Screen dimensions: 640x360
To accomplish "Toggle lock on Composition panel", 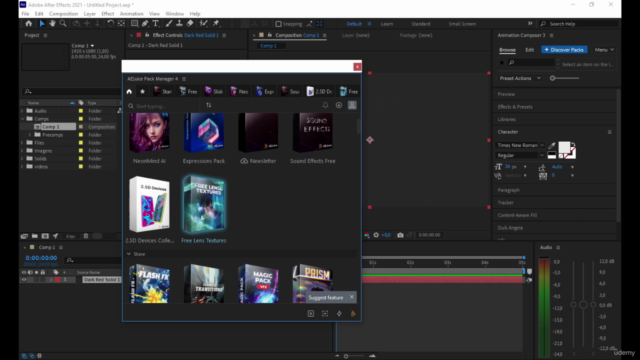I will pos(269,35).
